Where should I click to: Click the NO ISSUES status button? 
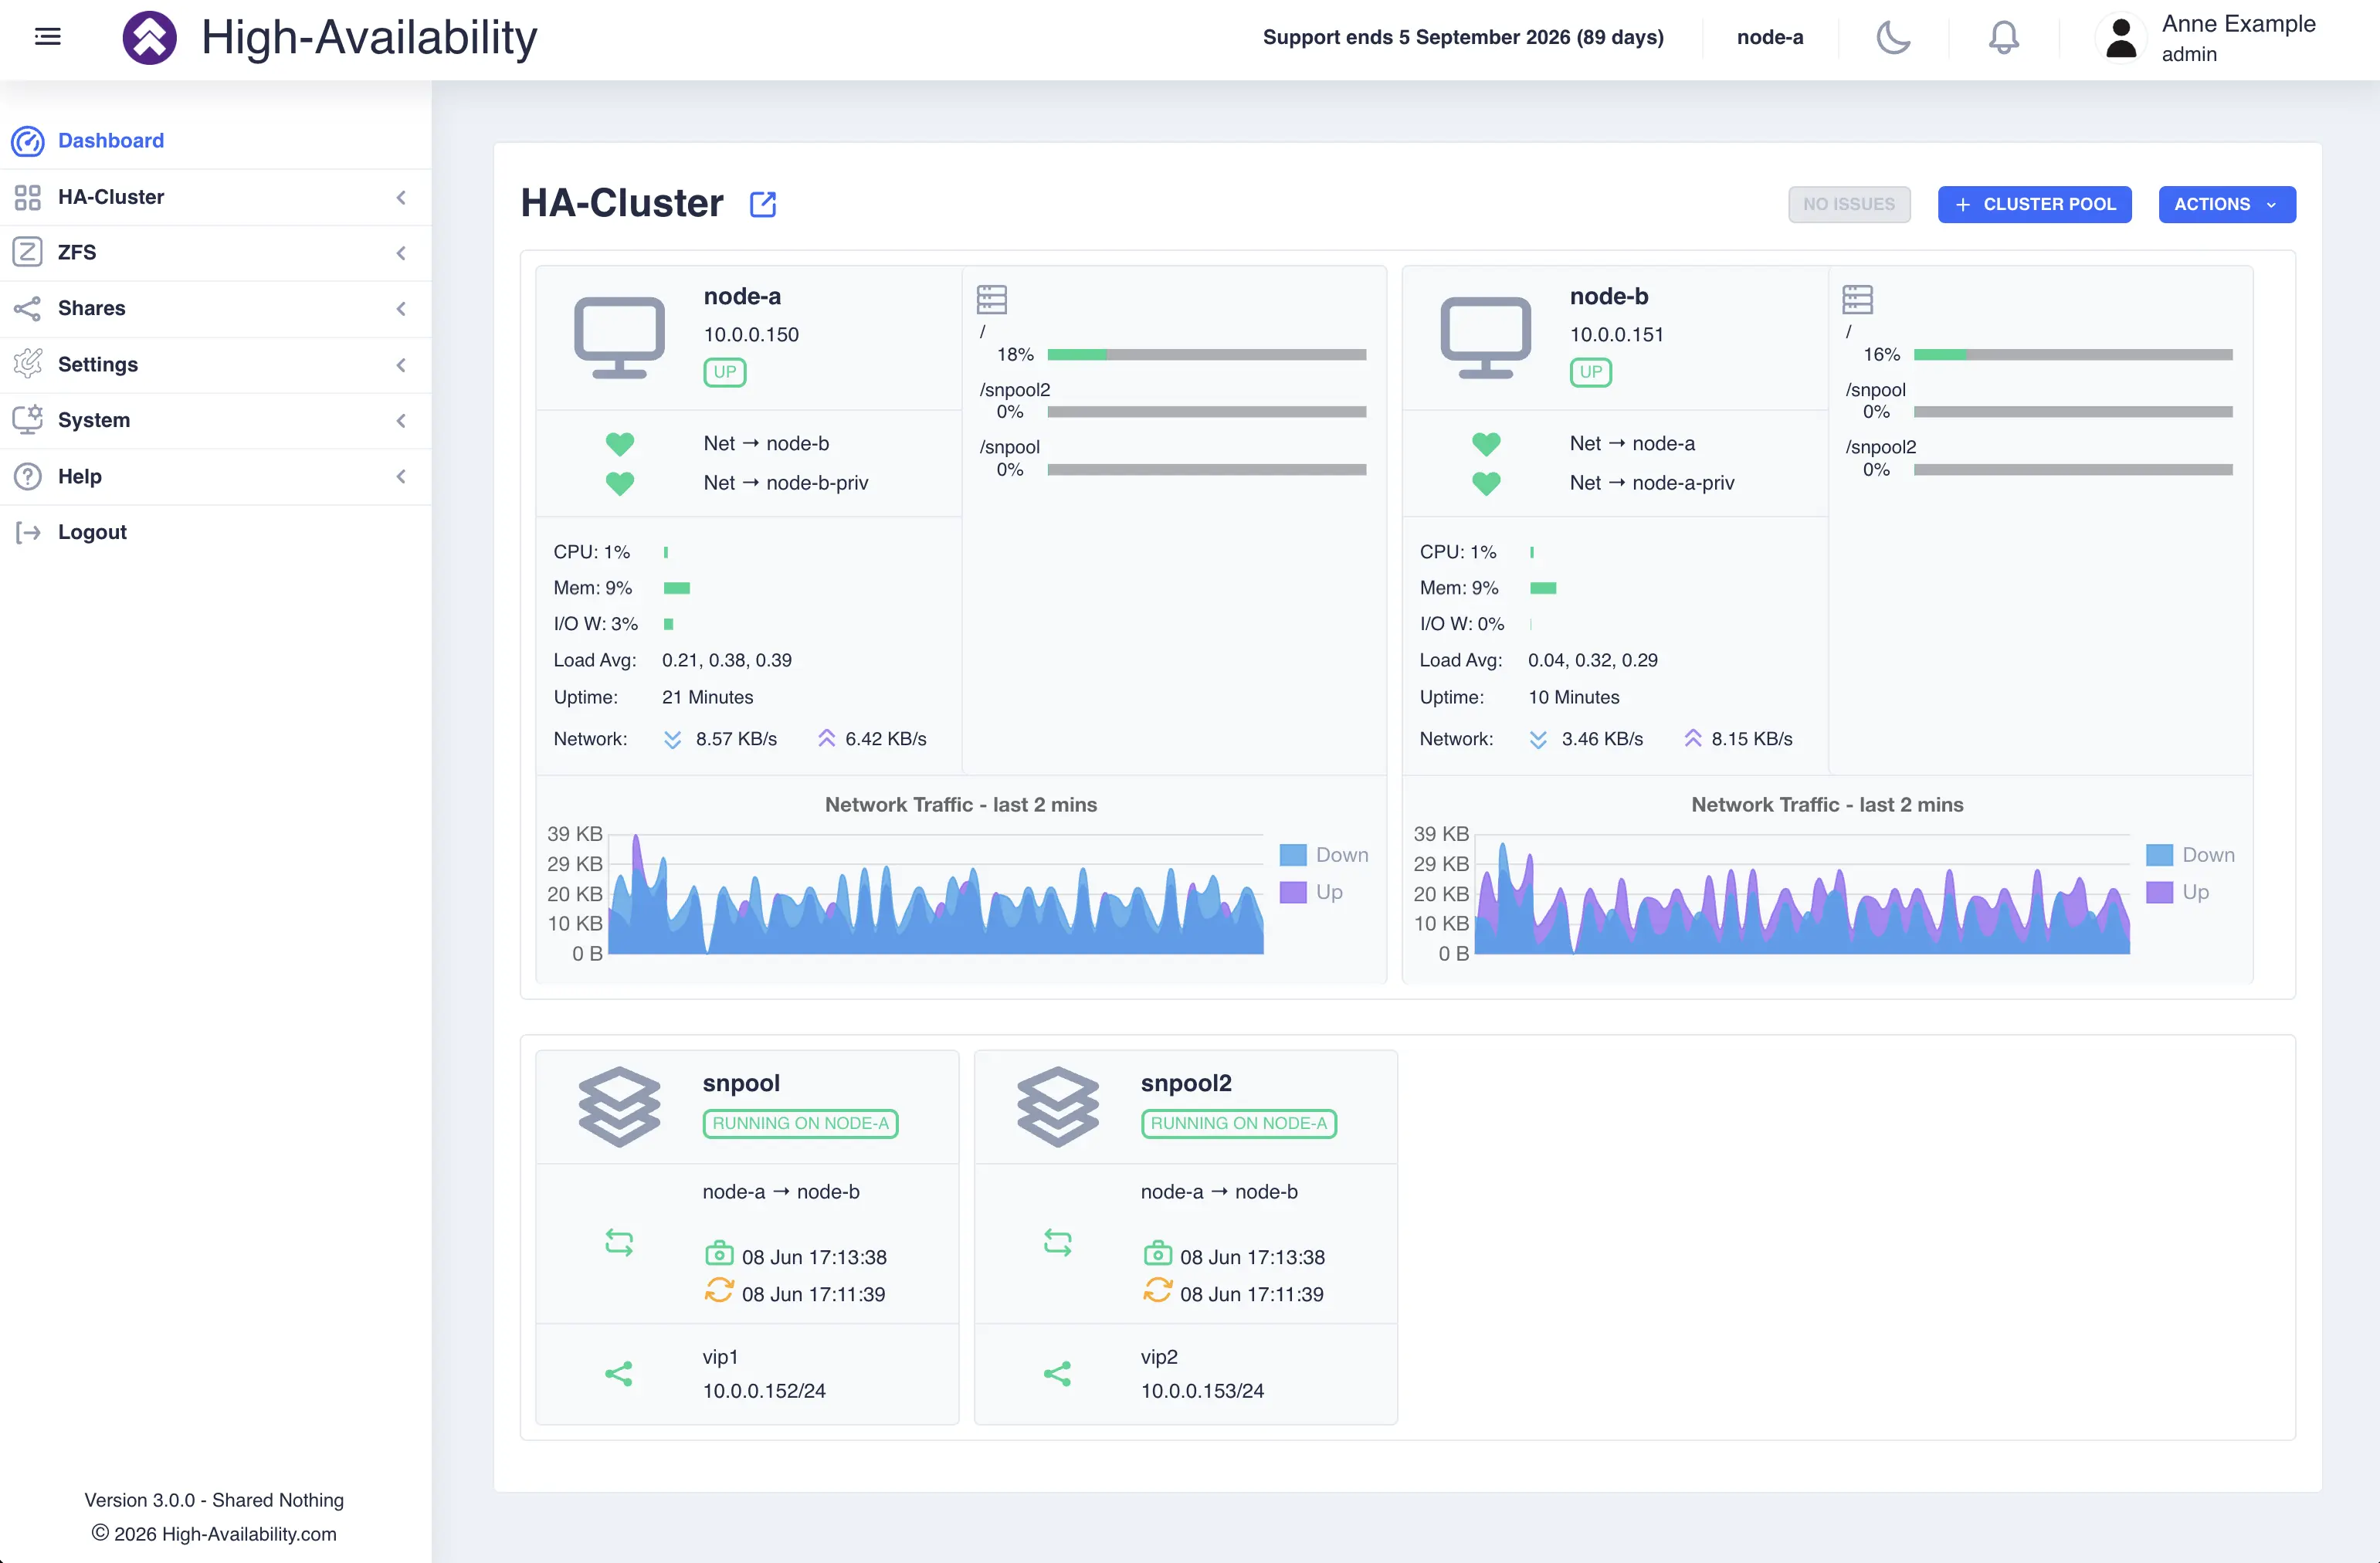pos(1849,204)
